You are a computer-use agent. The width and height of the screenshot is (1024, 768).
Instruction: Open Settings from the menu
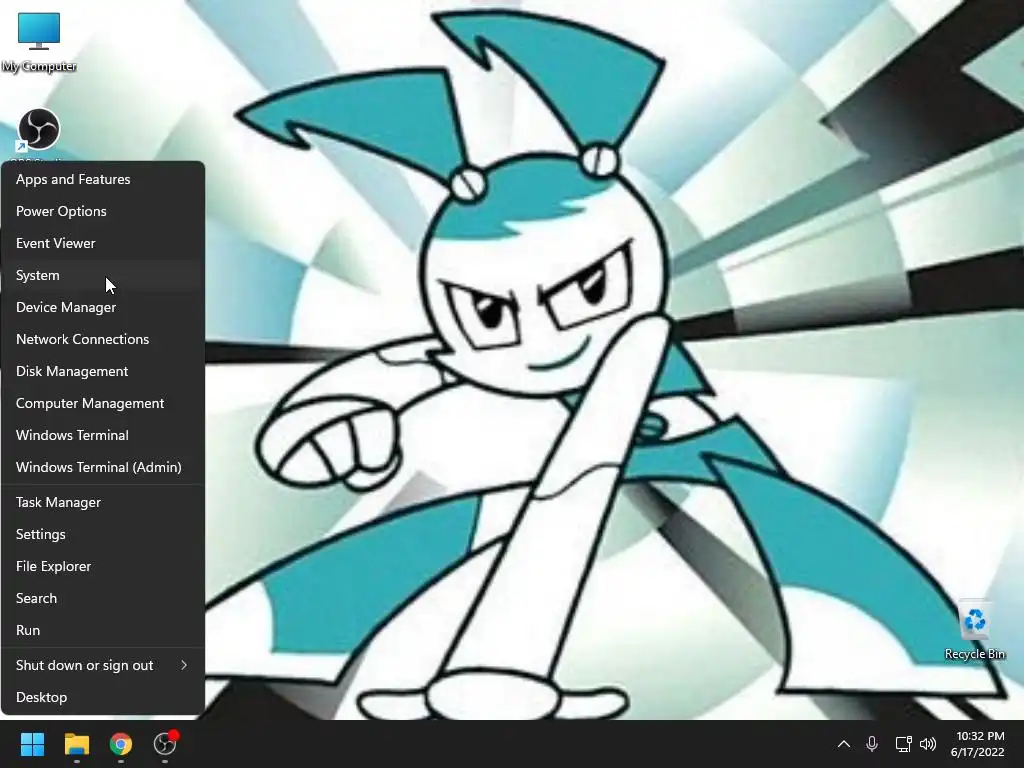[103, 534]
